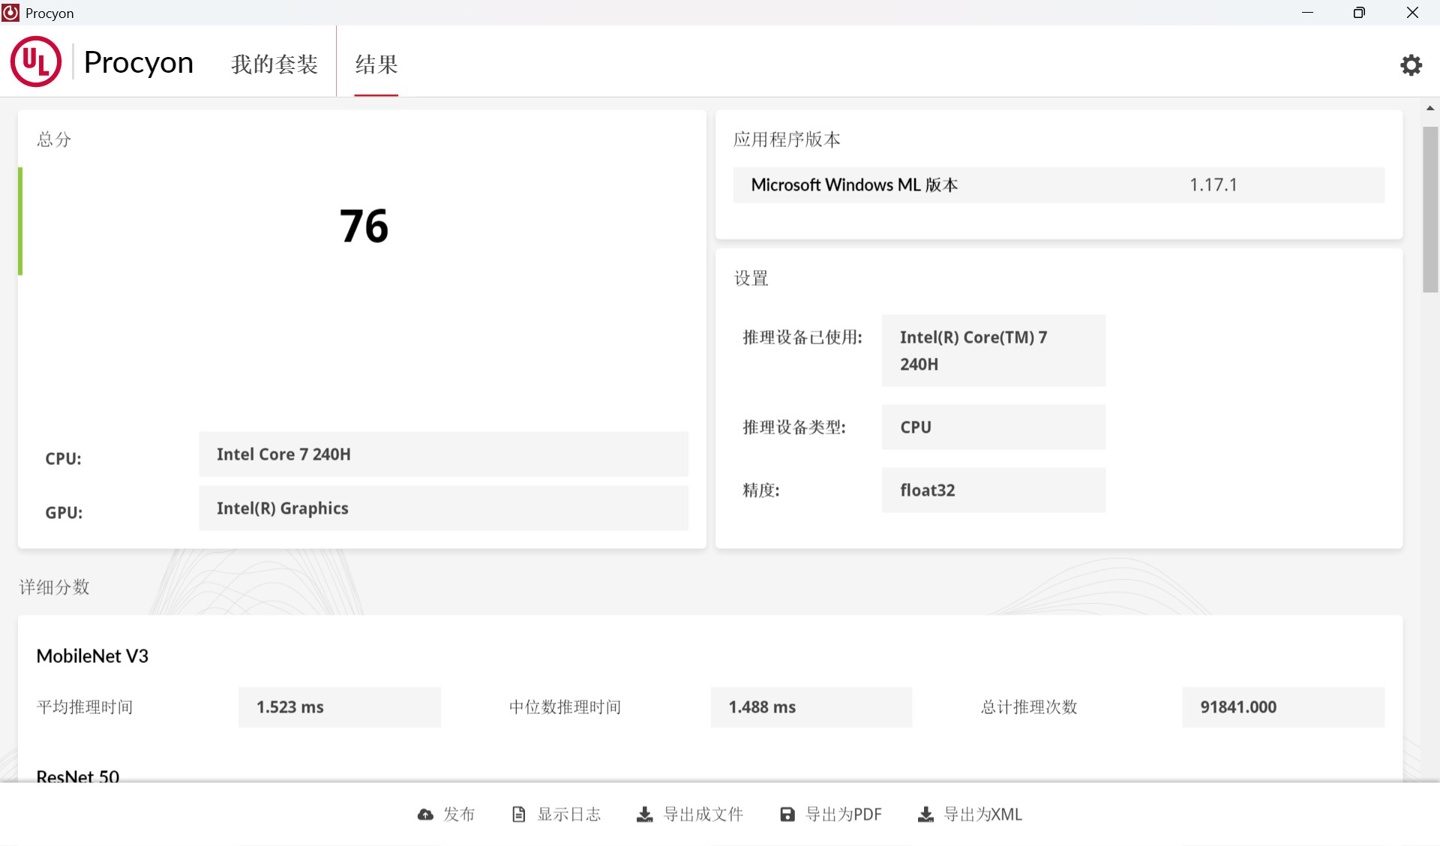Image resolution: width=1440 pixels, height=846 pixels.
Task: Click the document icon beside 显示日志
Action: click(x=518, y=814)
